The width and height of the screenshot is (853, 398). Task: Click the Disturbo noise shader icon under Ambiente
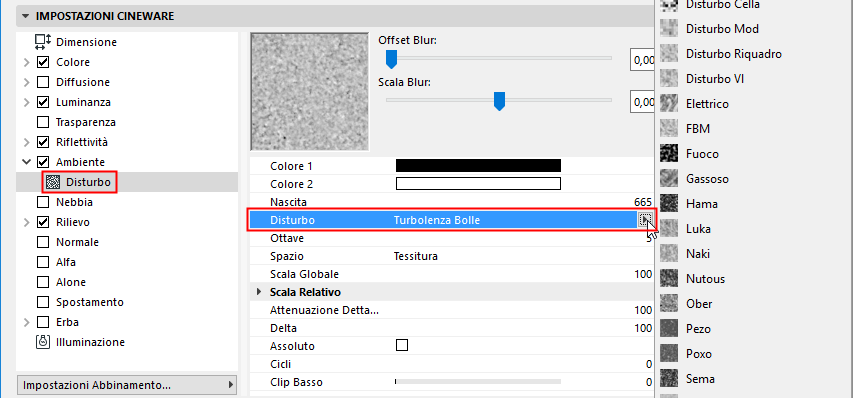pos(53,183)
